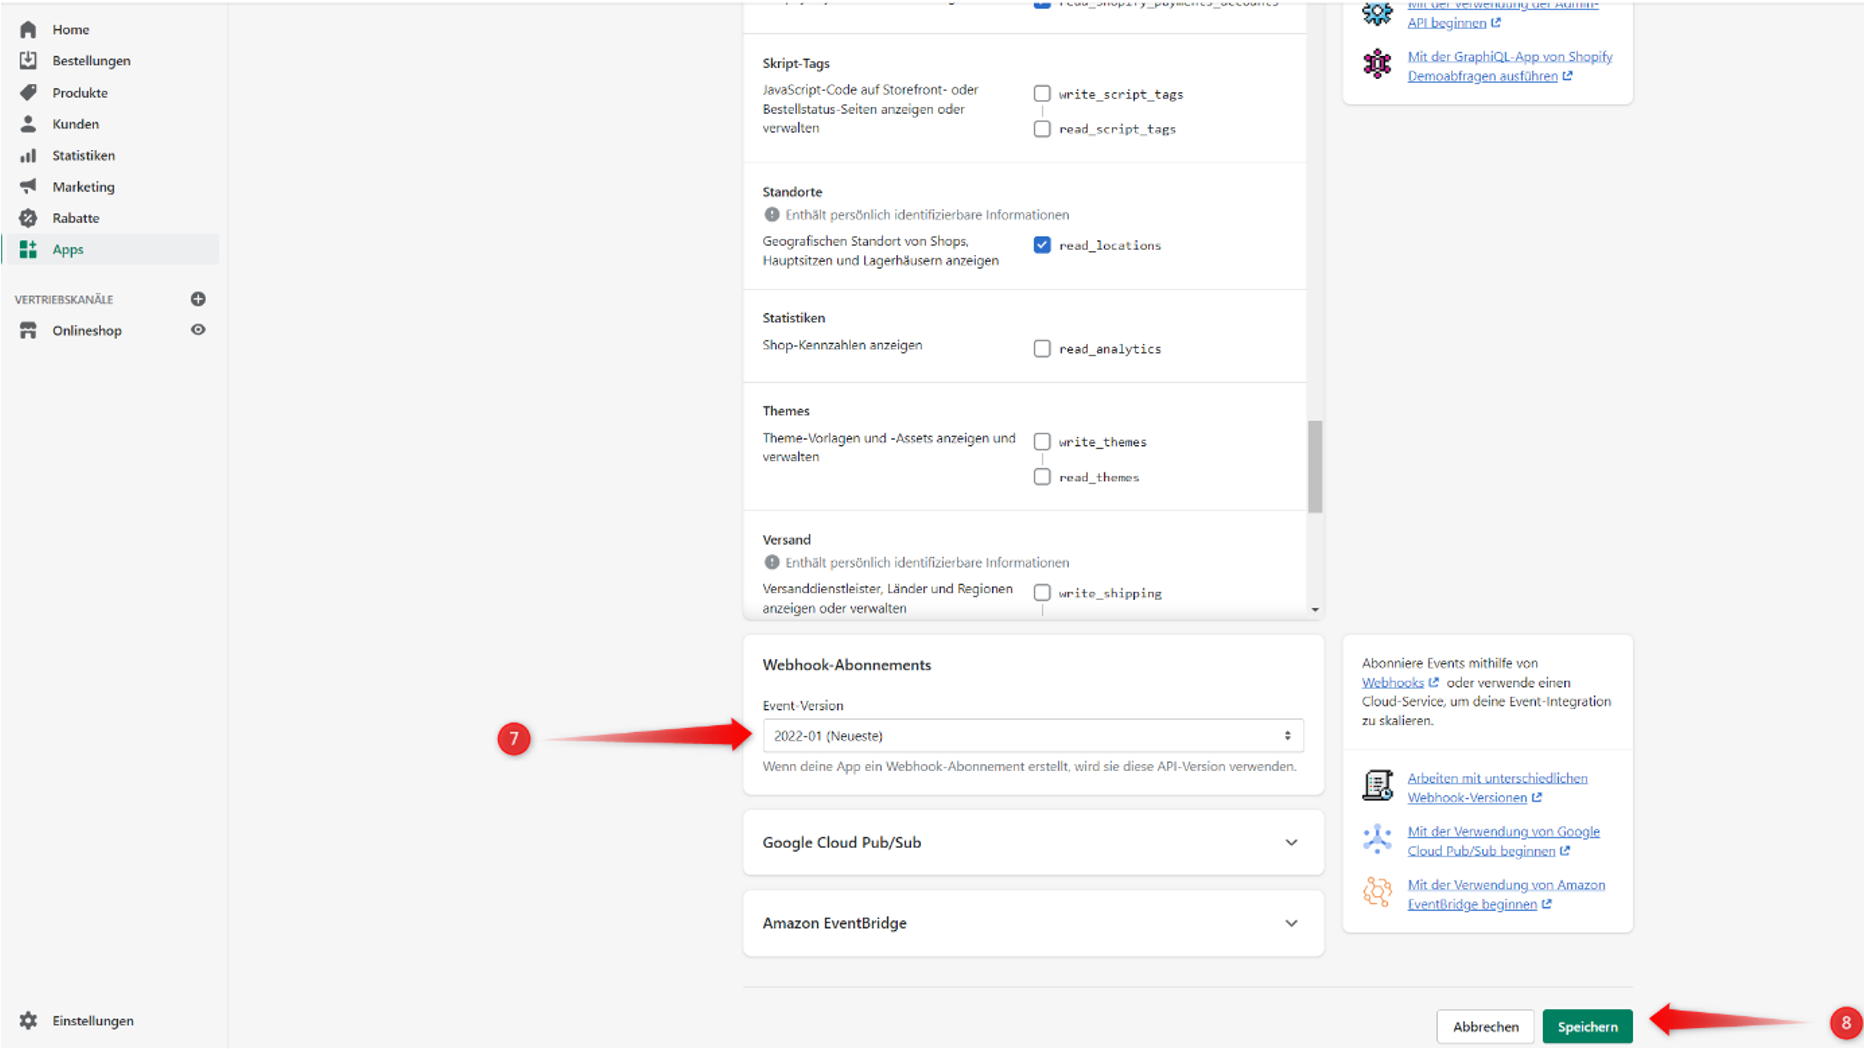
Task: Click the Statistiken bar chart icon
Action: point(28,156)
